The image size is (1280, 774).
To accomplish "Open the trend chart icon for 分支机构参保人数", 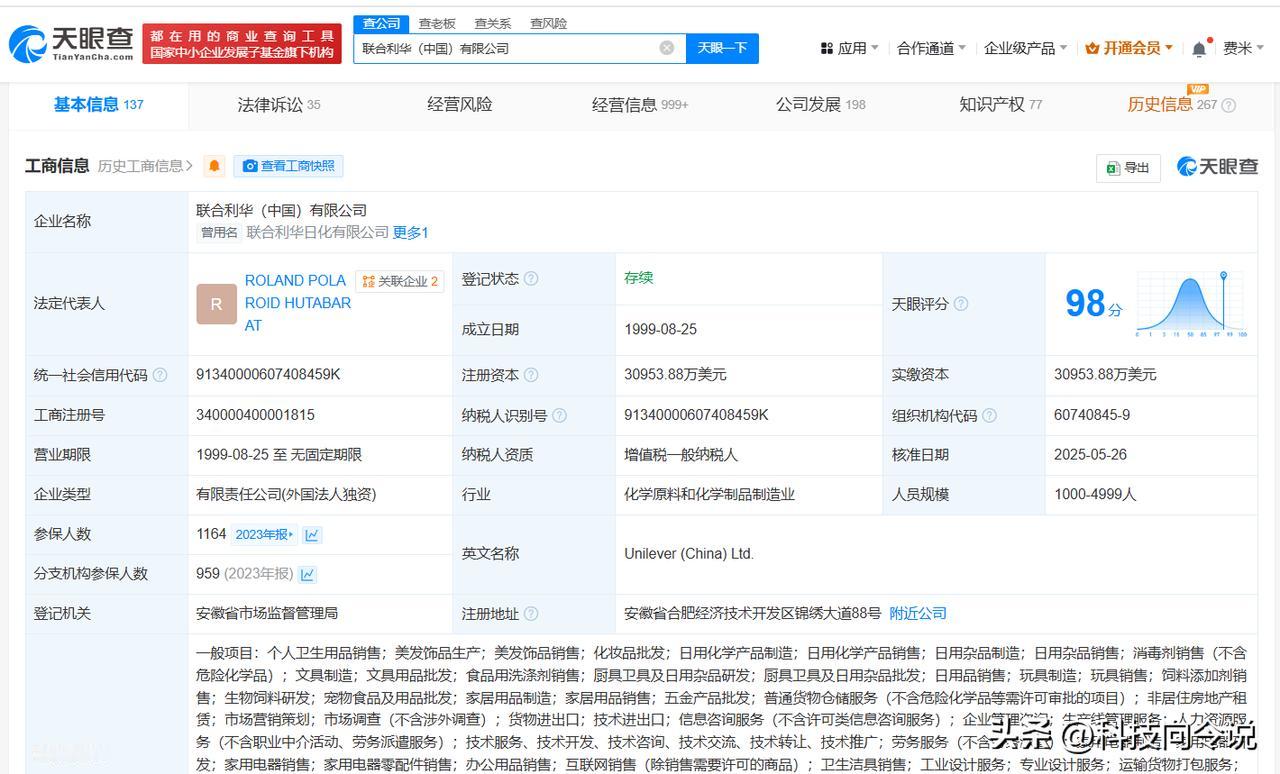I will click(307, 575).
